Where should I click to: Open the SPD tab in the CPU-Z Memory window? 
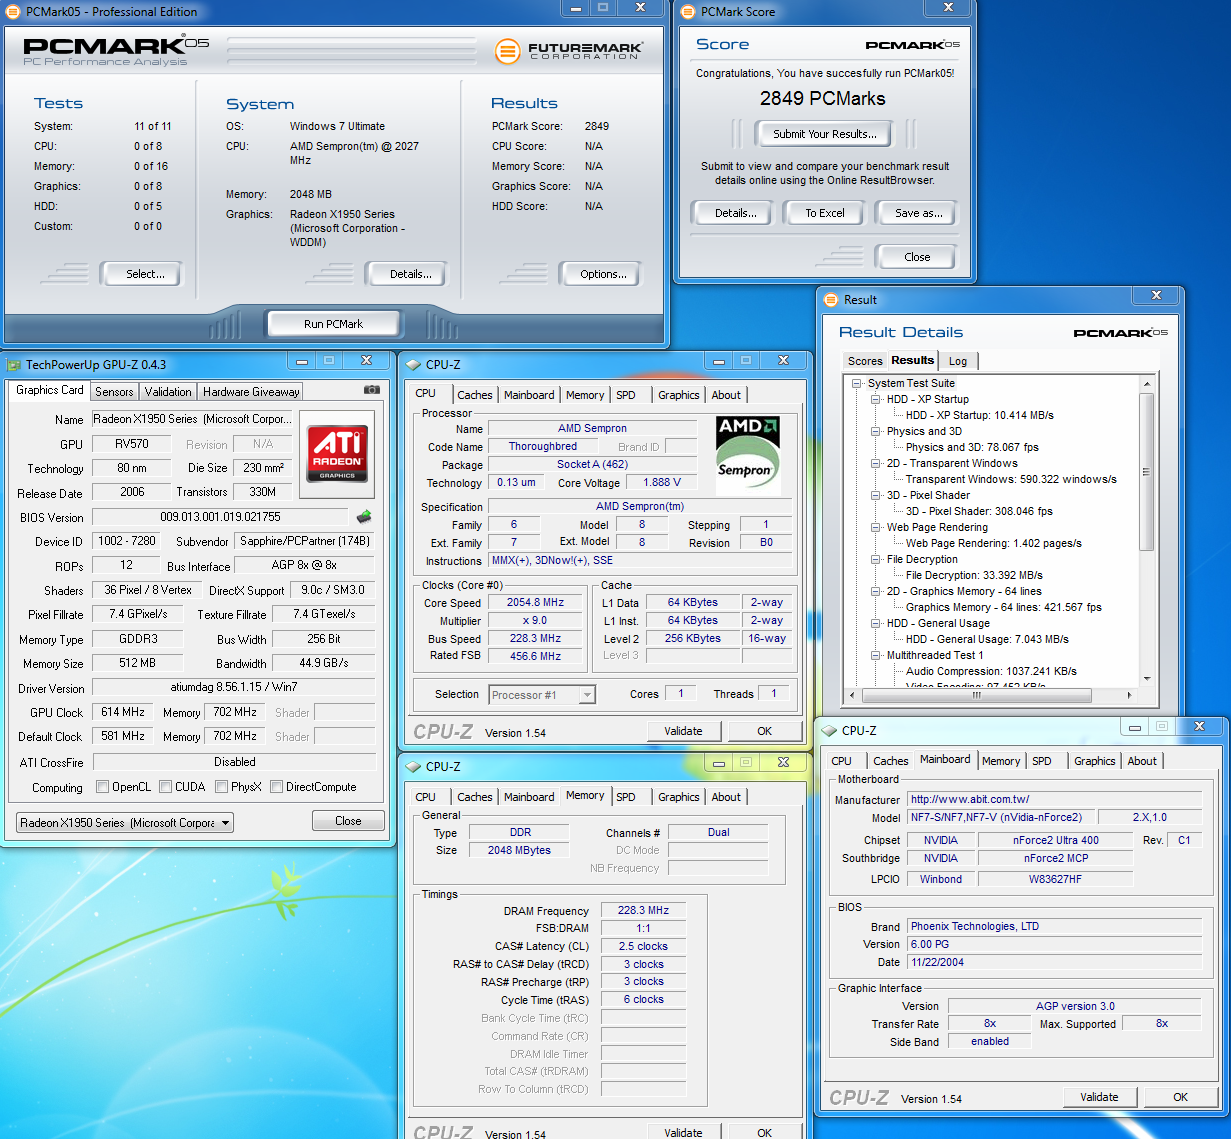pos(626,797)
